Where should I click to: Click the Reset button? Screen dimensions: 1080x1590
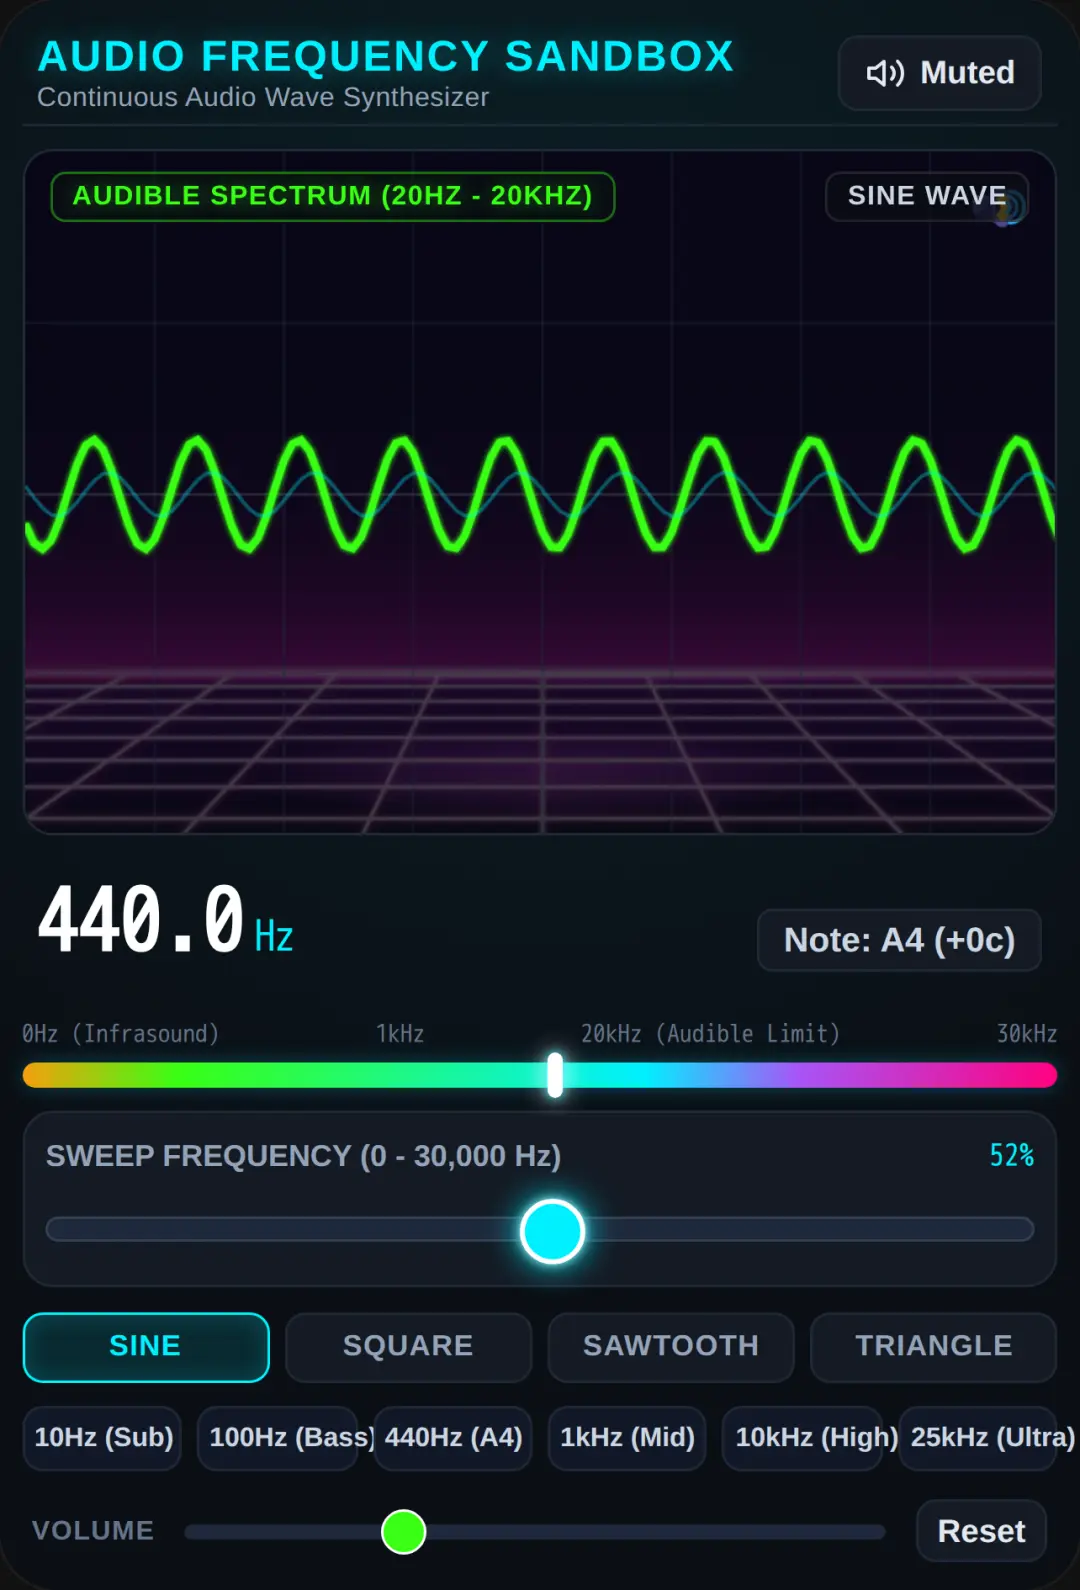coord(981,1531)
